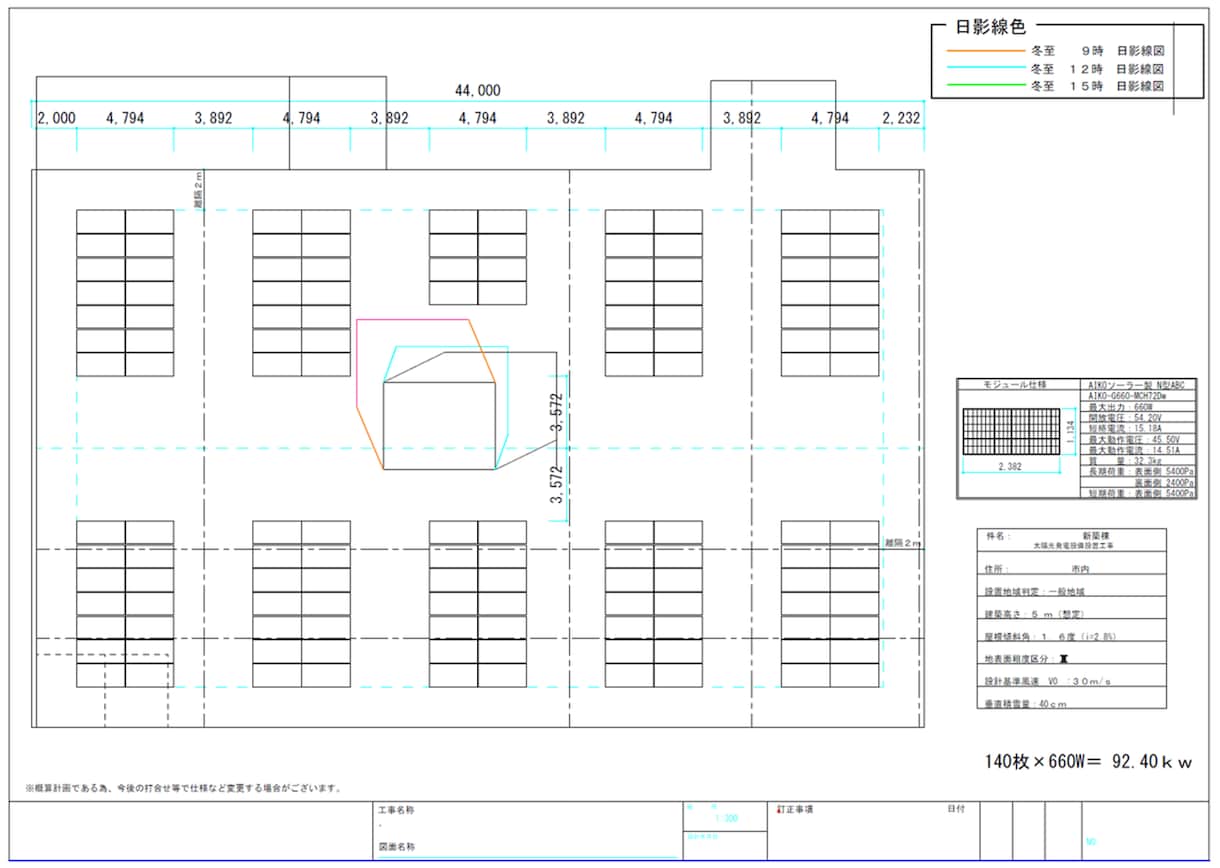Screen dimensions: 1220x868
Task: Click the shadow-casting rooftop box in the plan
Action: [439, 426]
